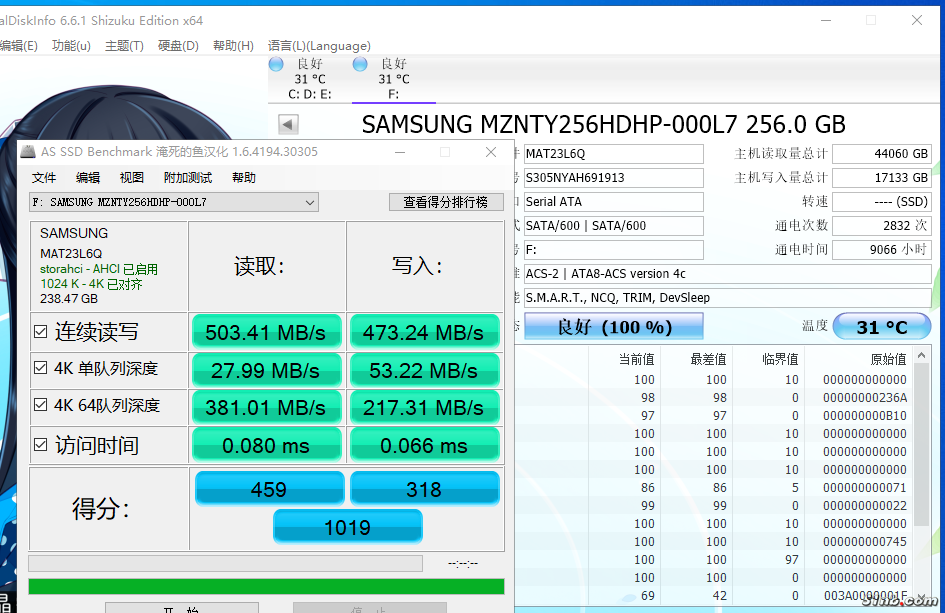Open the 附加测试 menu in AS SSD
Screen dimensions: 945x613
click(x=188, y=178)
